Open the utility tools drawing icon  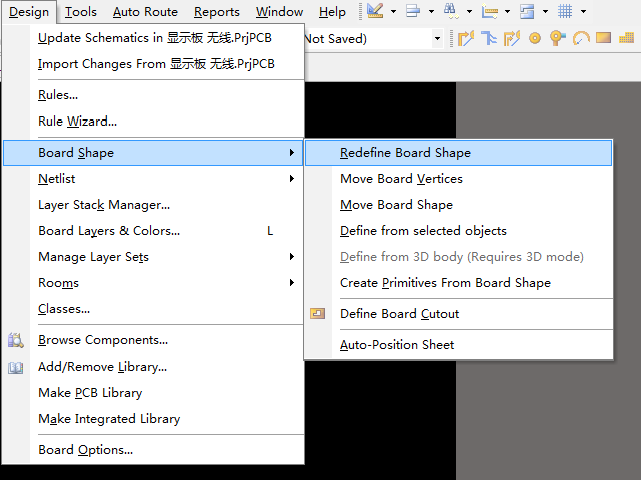pos(374,11)
